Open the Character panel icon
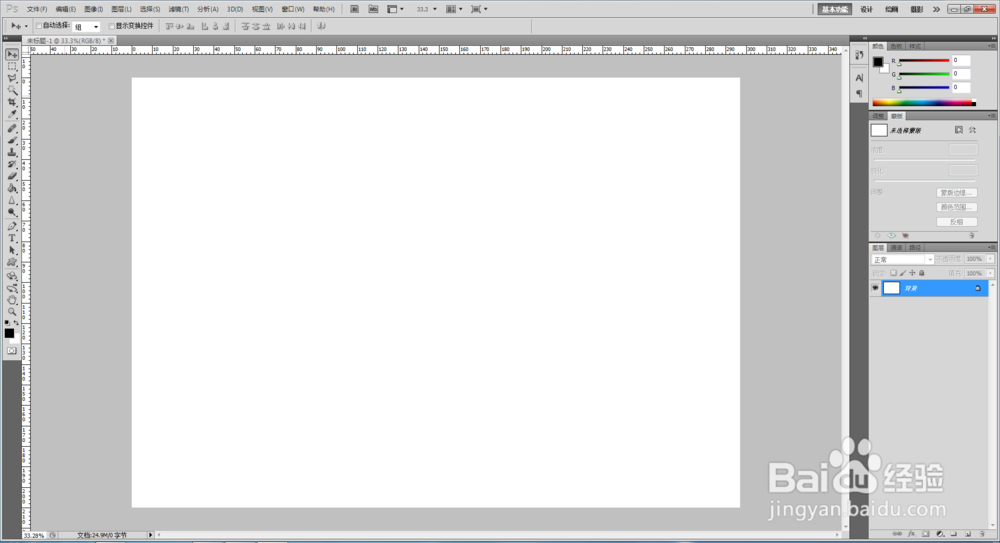This screenshot has height=543, width=1000. point(859,78)
